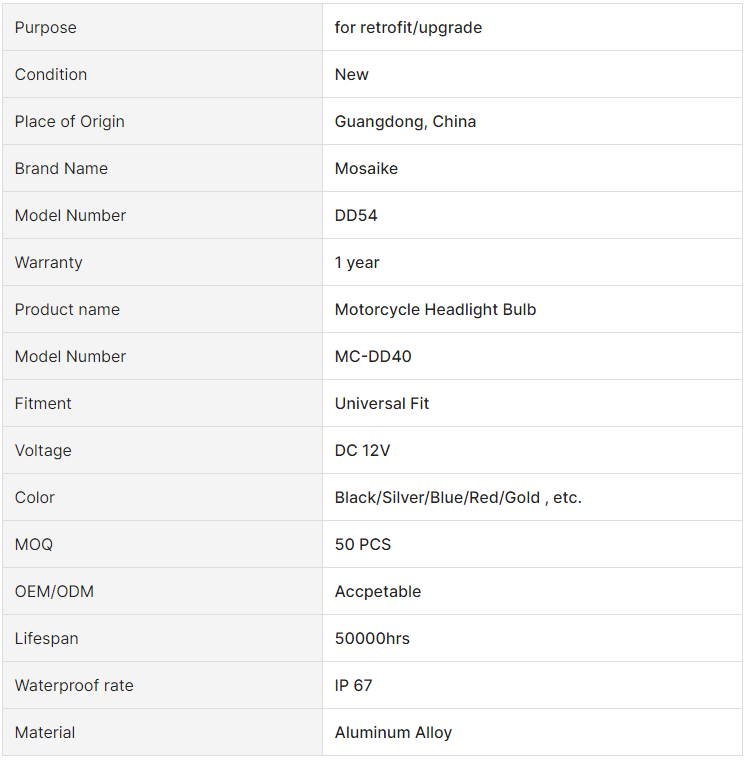Click the 'IP 67' waterproof rate value

click(x=353, y=685)
